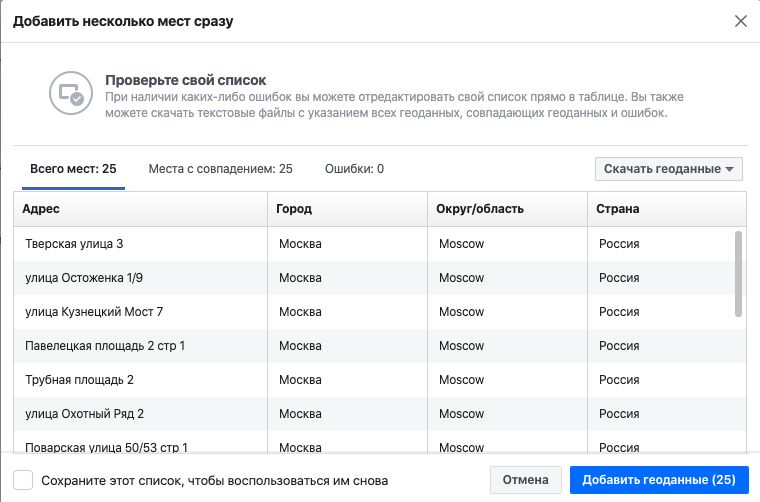Enable saving this list for reuse
The image size is (760, 502).
[23, 480]
